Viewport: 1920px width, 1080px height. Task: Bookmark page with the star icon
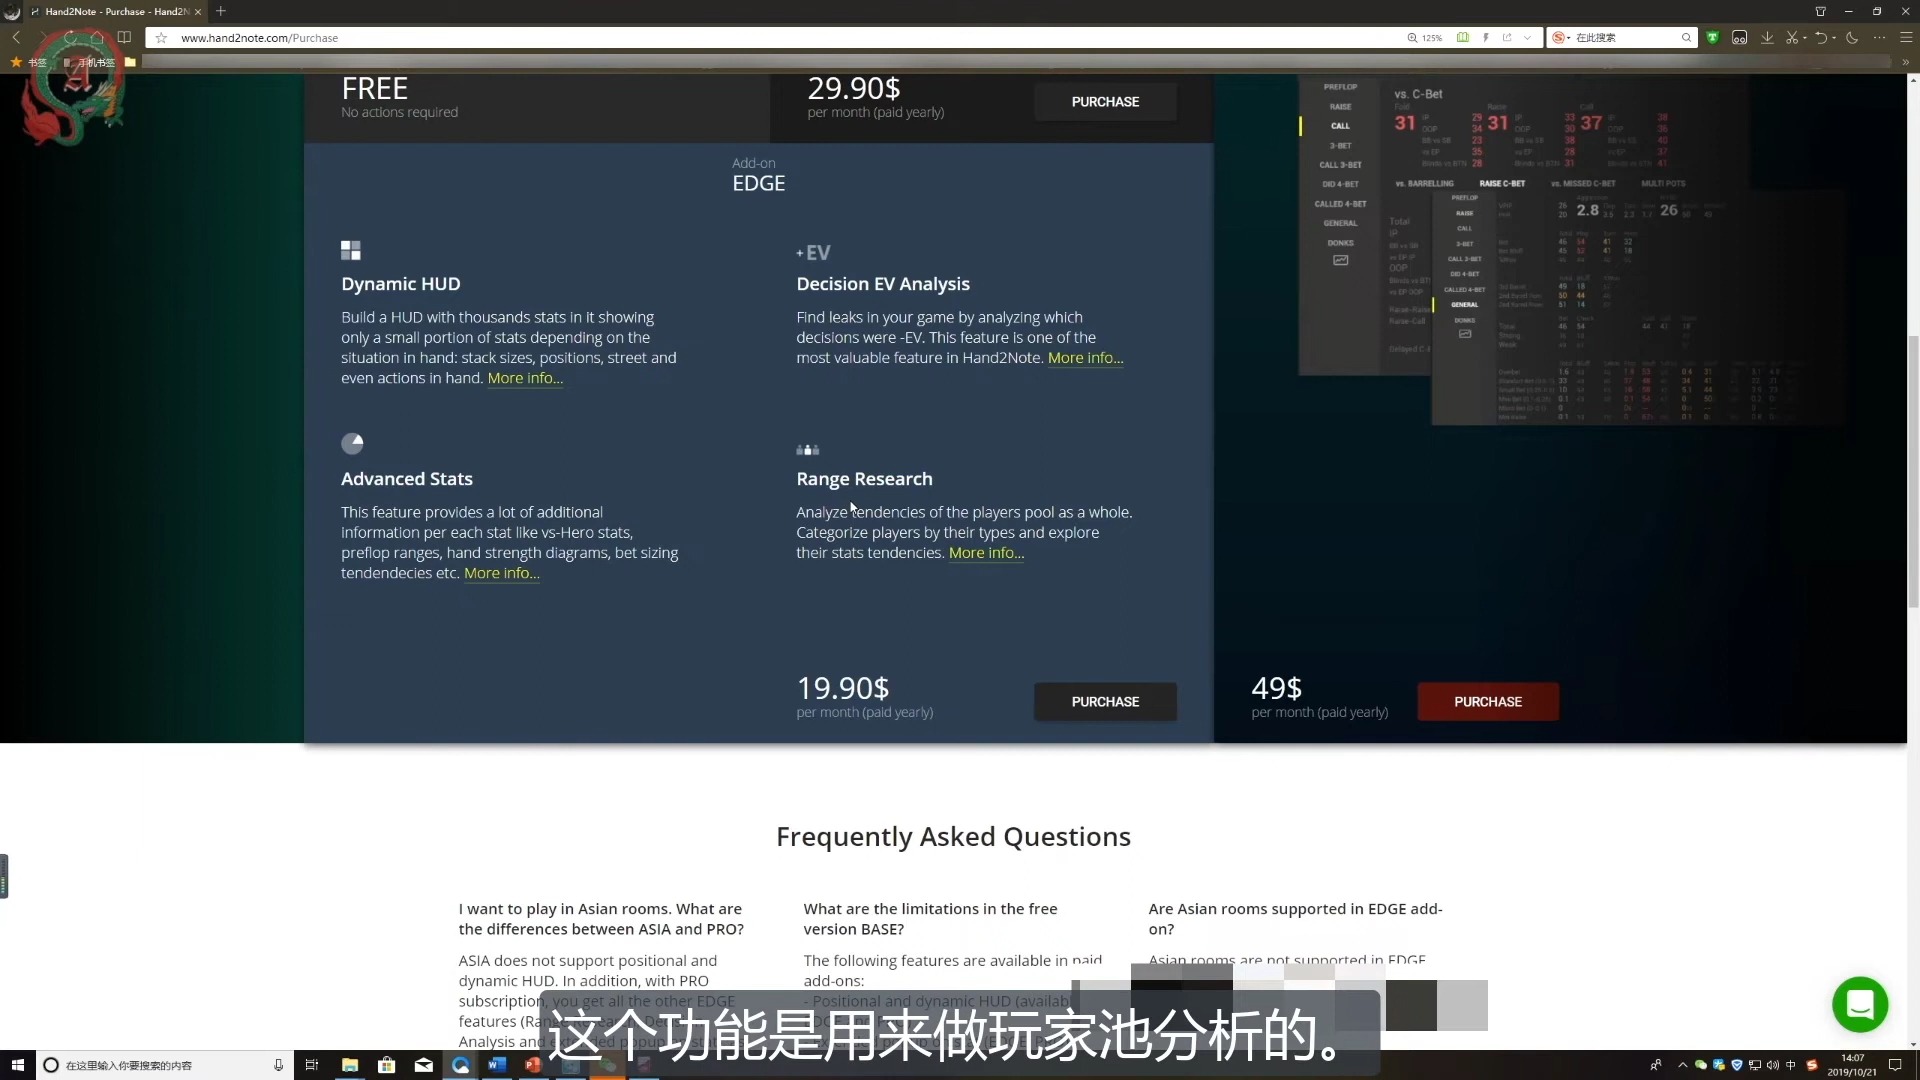pyautogui.click(x=161, y=38)
